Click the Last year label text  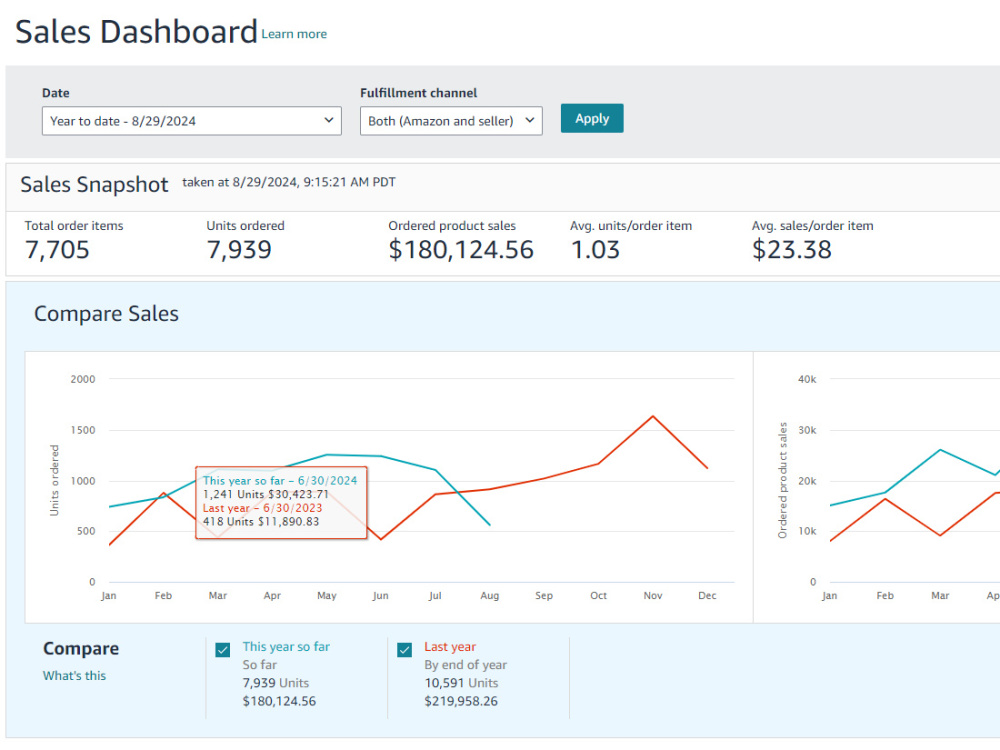[x=450, y=647]
